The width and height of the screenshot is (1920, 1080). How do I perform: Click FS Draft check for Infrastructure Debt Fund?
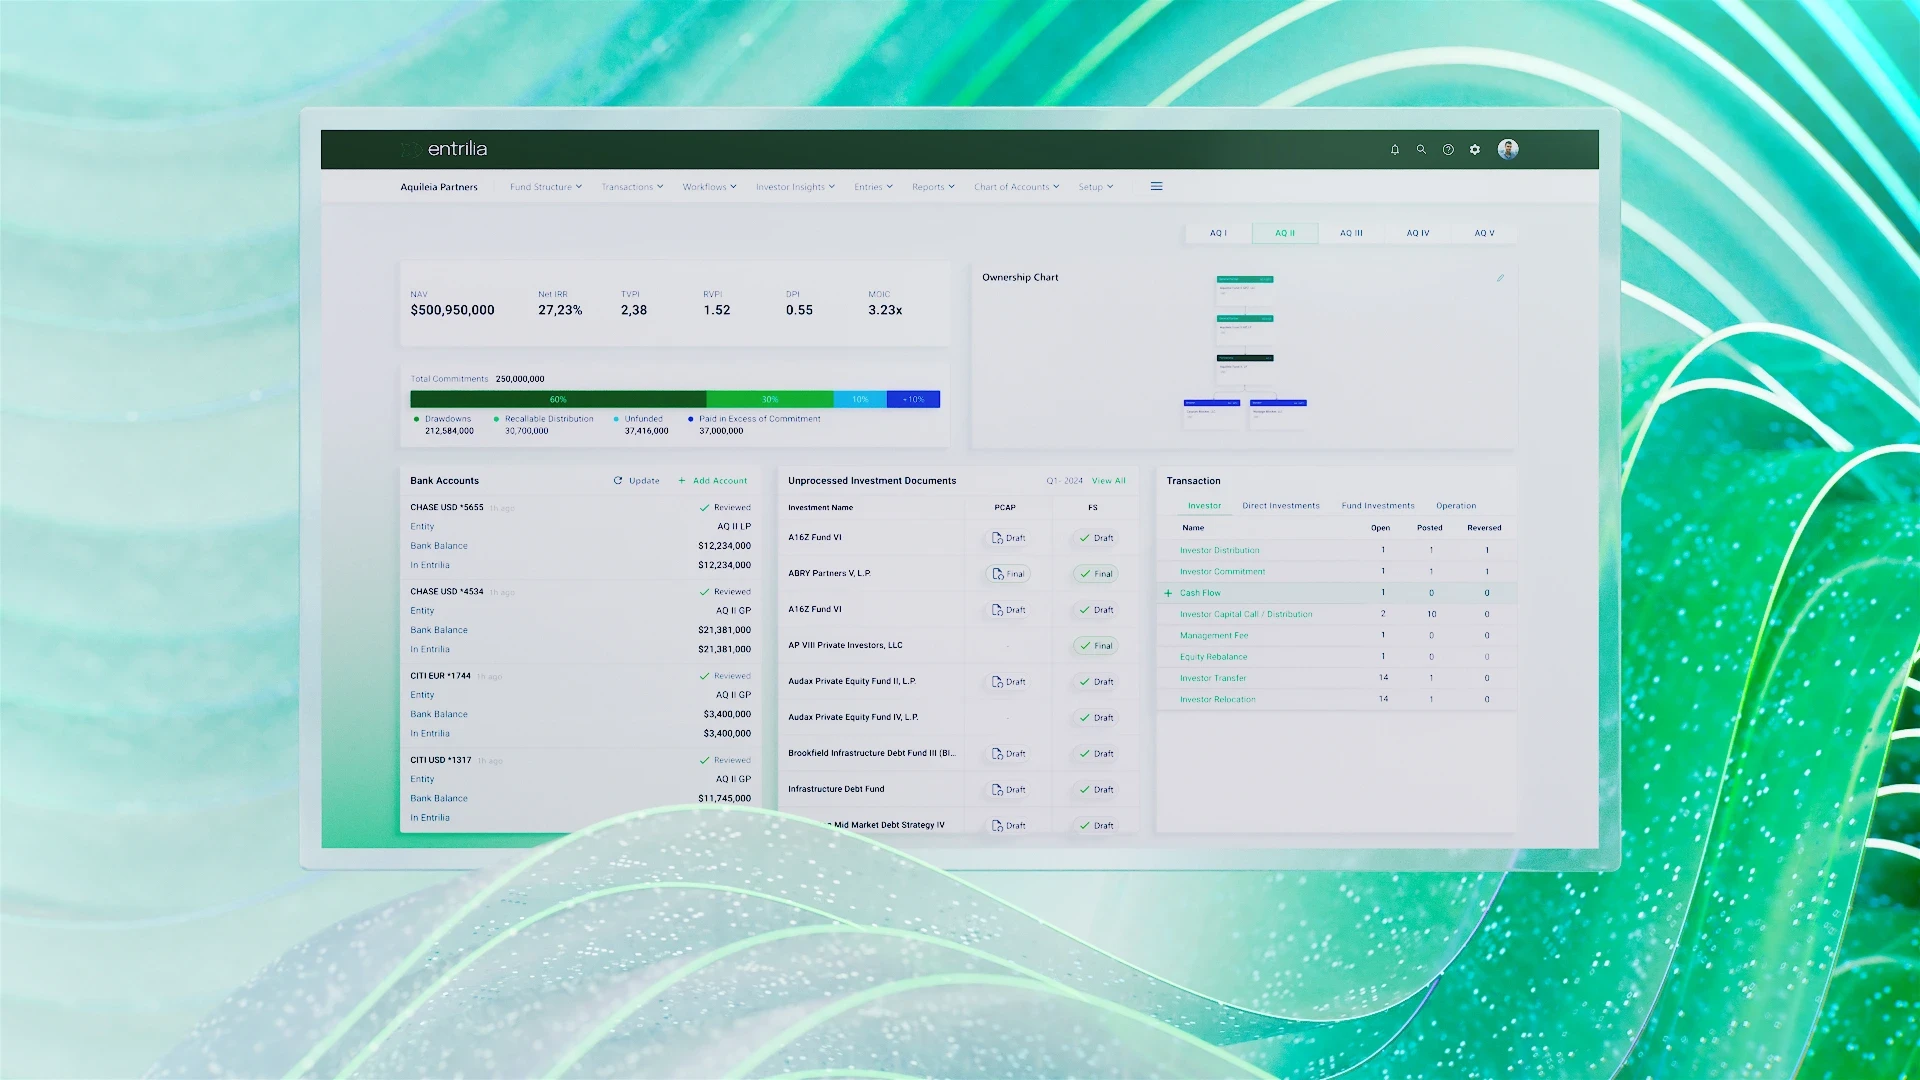pos(1096,790)
